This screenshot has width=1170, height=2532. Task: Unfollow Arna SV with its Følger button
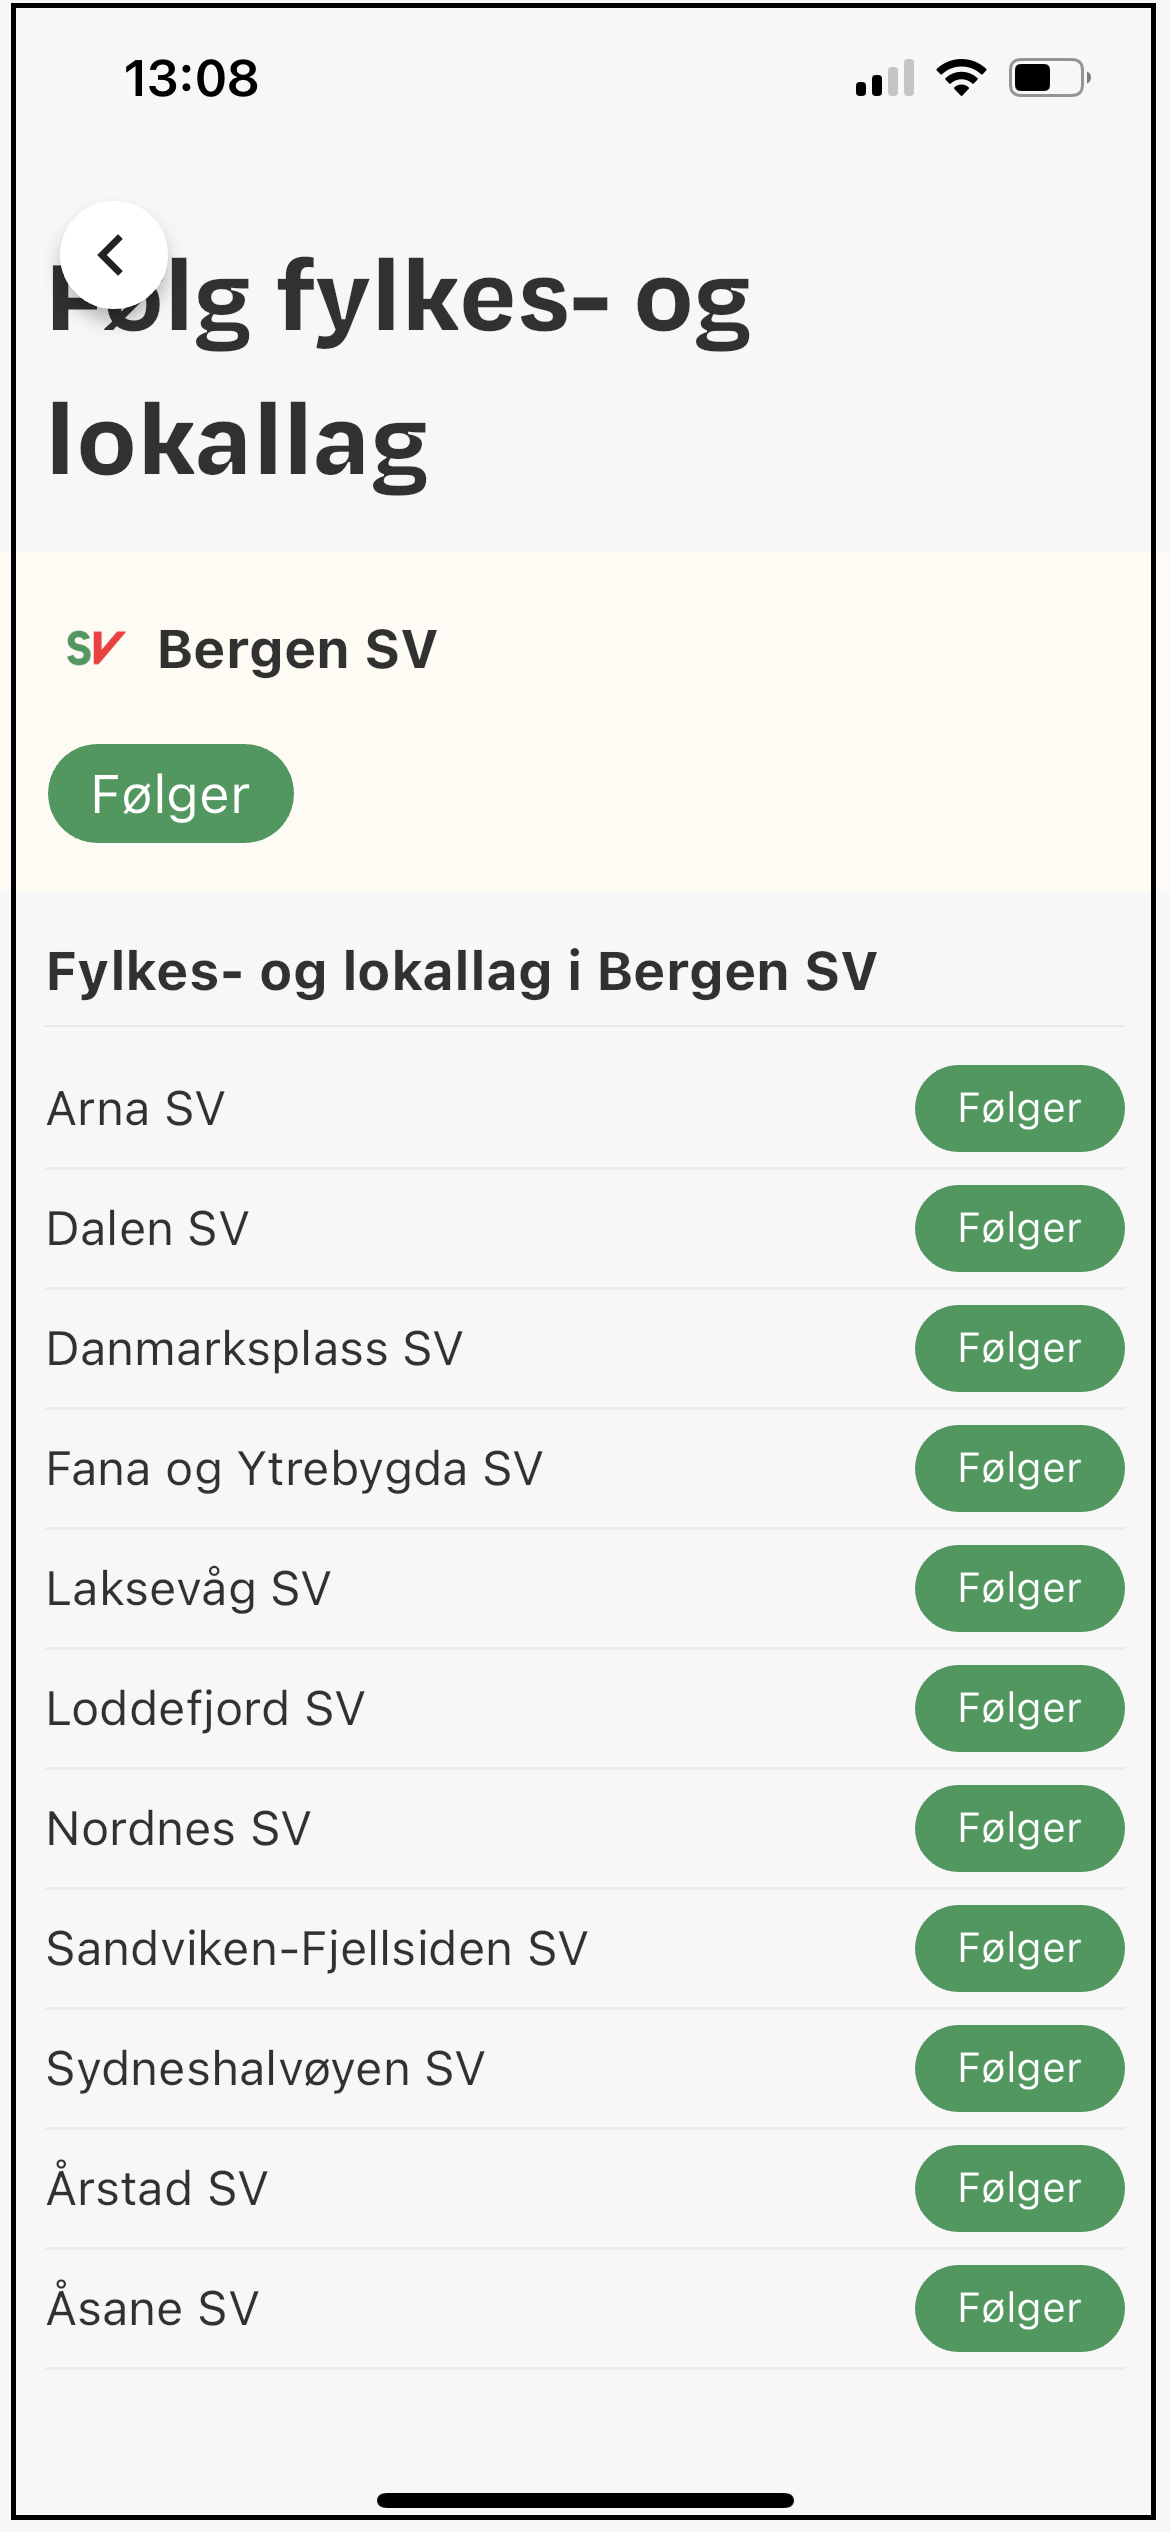(x=1019, y=1108)
